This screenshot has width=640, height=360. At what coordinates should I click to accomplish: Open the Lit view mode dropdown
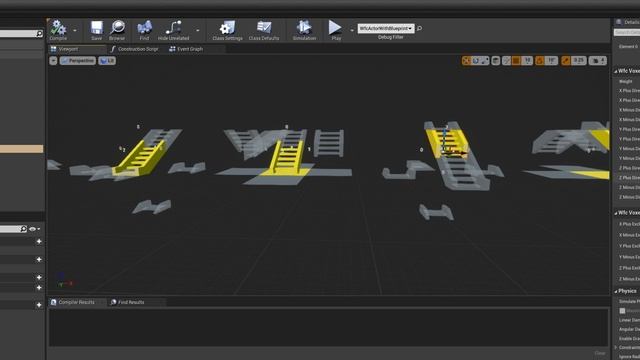[x=107, y=61]
